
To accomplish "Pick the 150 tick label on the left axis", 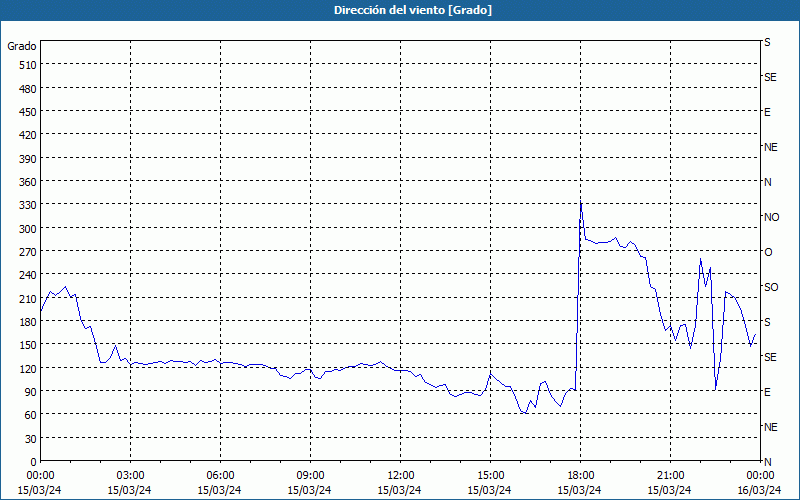I will click(x=28, y=345).
